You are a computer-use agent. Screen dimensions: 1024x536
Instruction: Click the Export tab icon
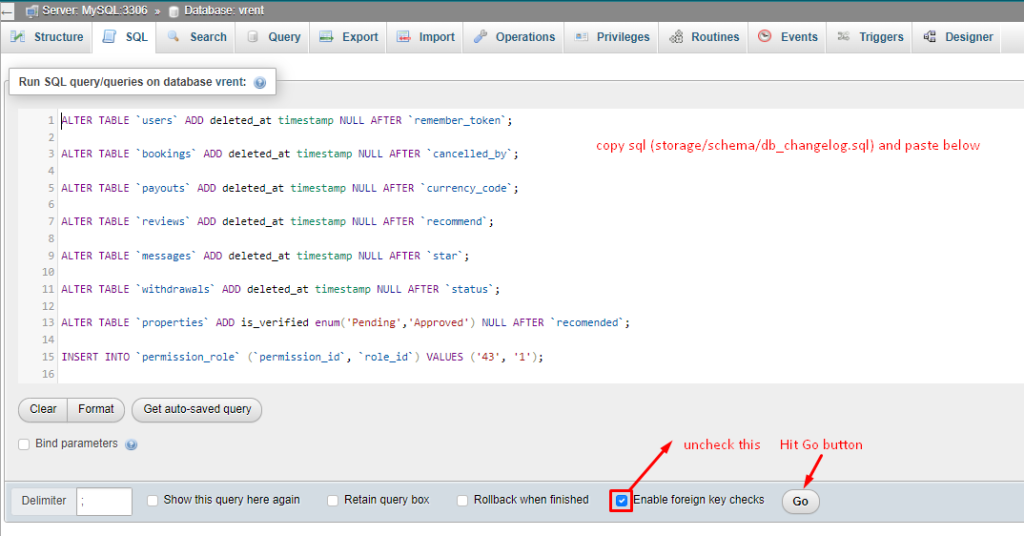(326, 37)
